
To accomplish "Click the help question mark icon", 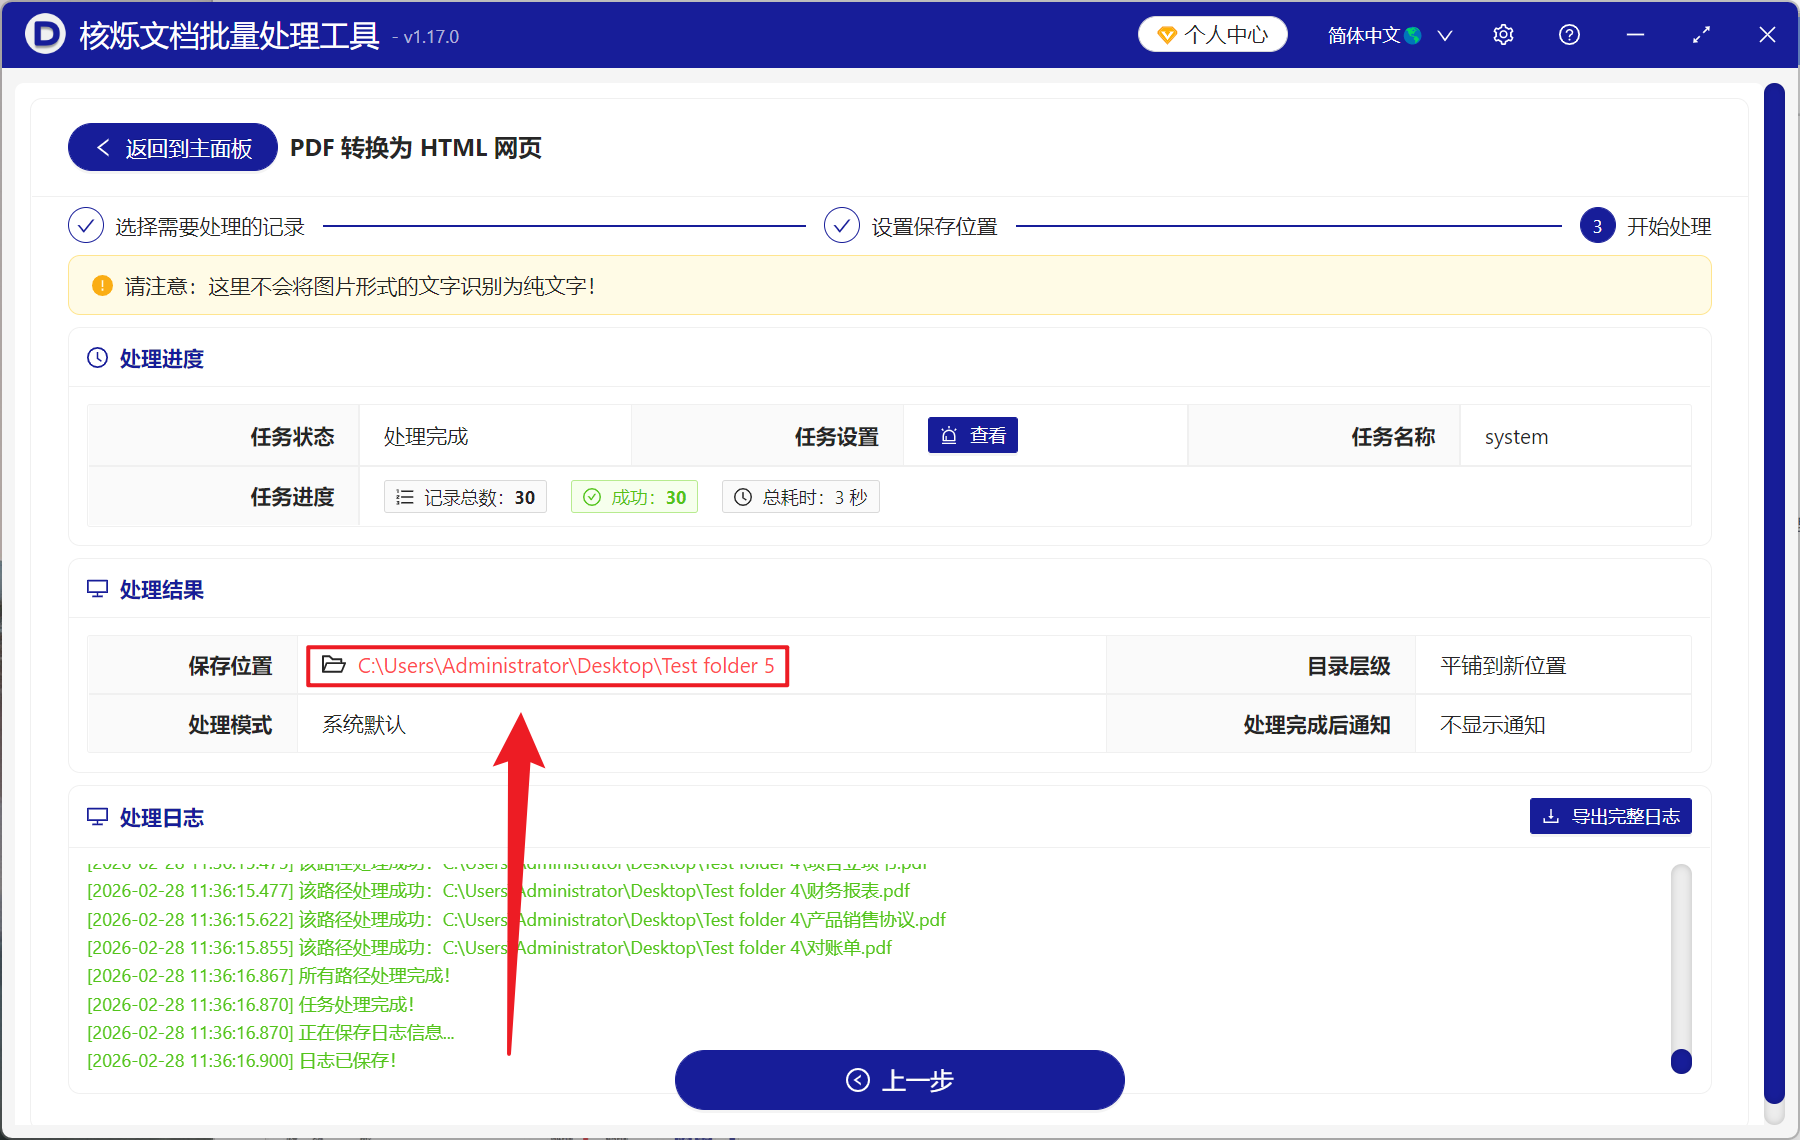I will click(1569, 34).
